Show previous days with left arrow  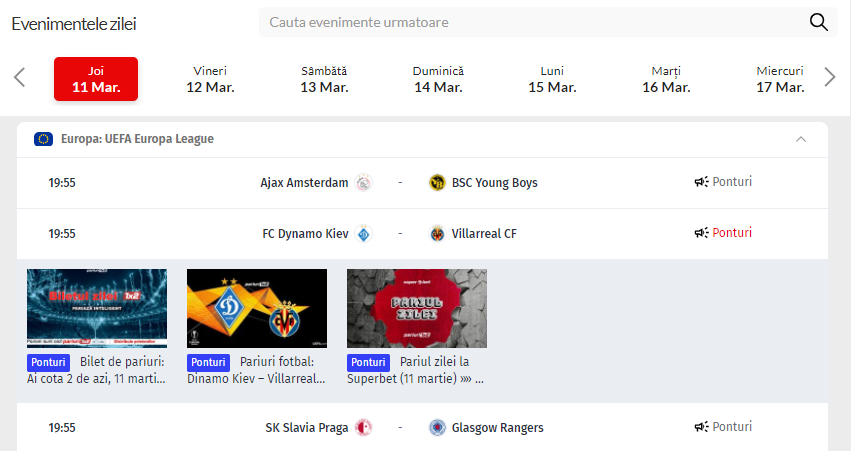coord(19,78)
